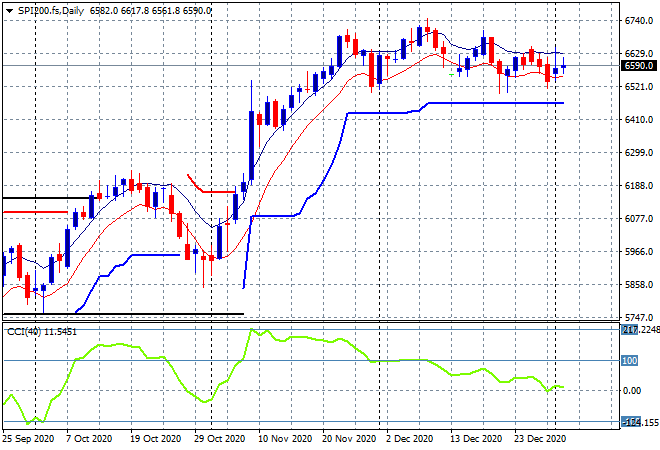The height and width of the screenshot is (450, 660).
Task: Click the 0.00 CCI axis label
Action: coord(632,391)
